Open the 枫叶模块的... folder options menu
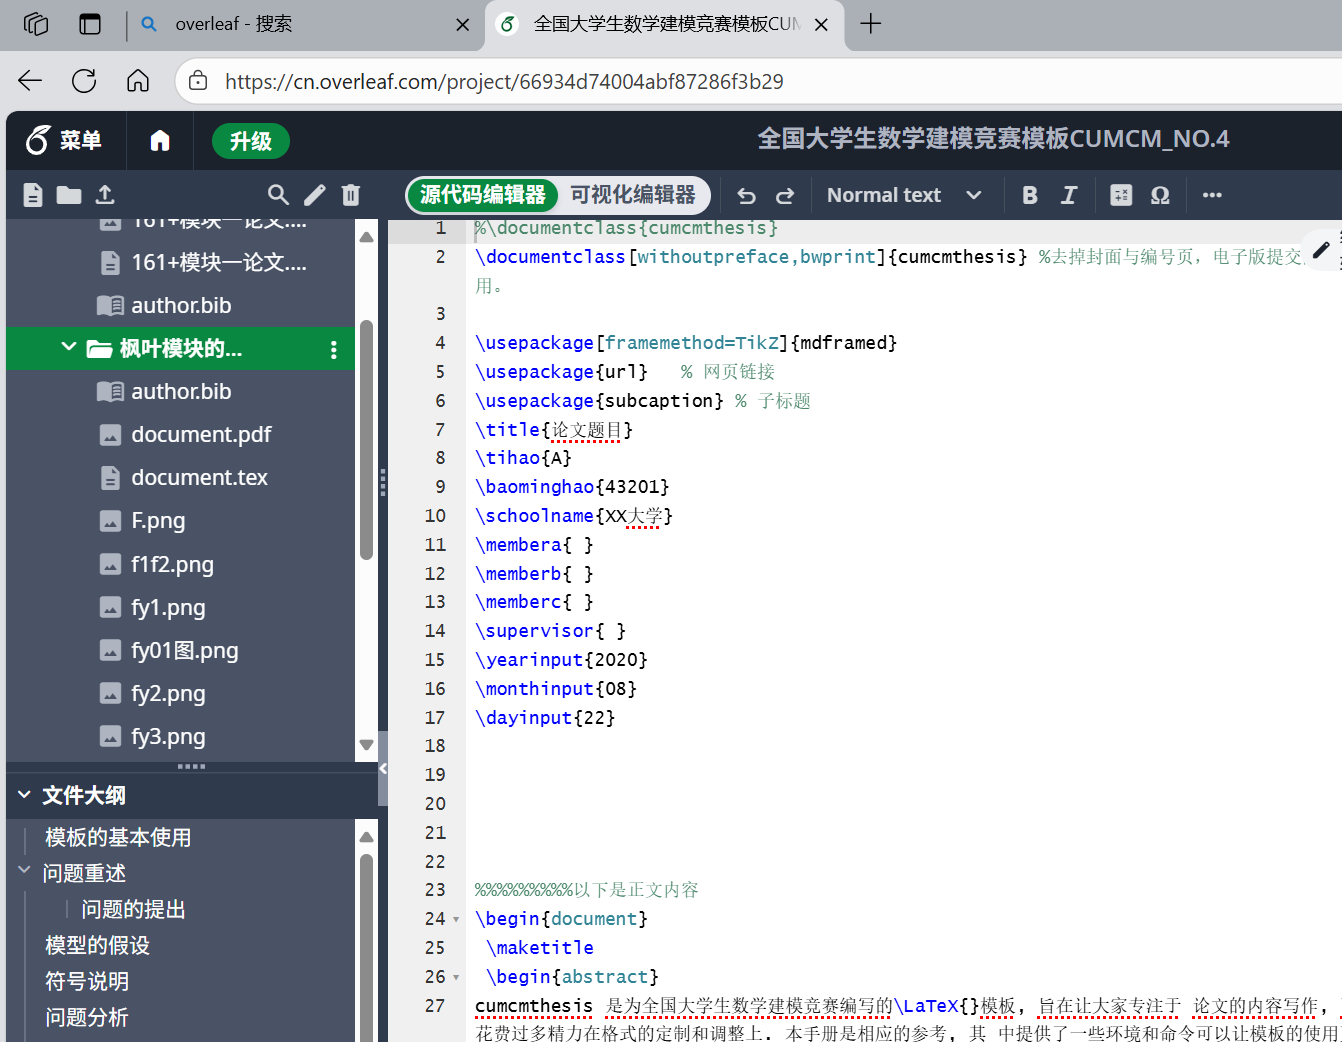Screen dimensions: 1342x1042 pos(334,349)
